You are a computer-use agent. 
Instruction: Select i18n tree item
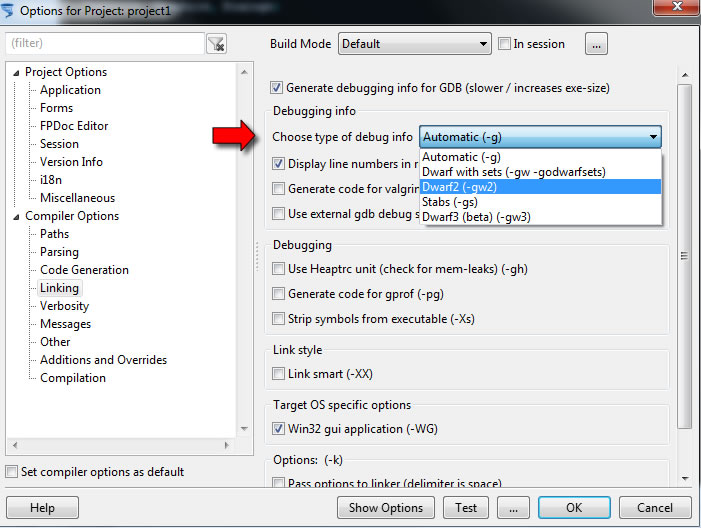[51, 180]
